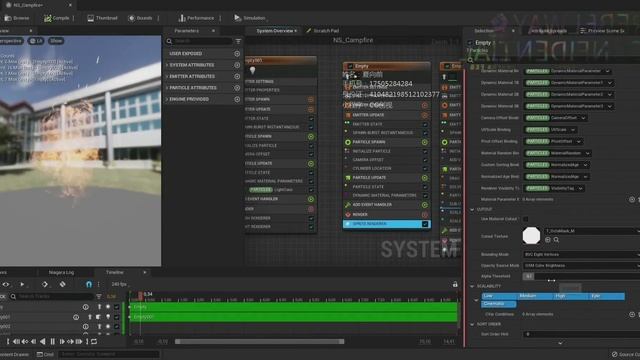Expand the System Attributes category

(x=167, y=65)
